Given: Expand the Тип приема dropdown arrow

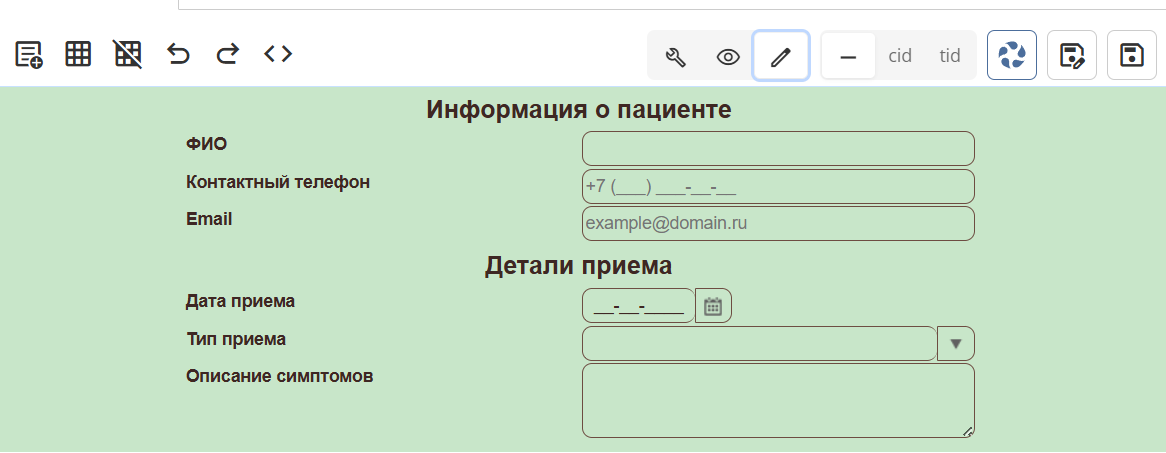Looking at the screenshot, I should click(x=956, y=344).
